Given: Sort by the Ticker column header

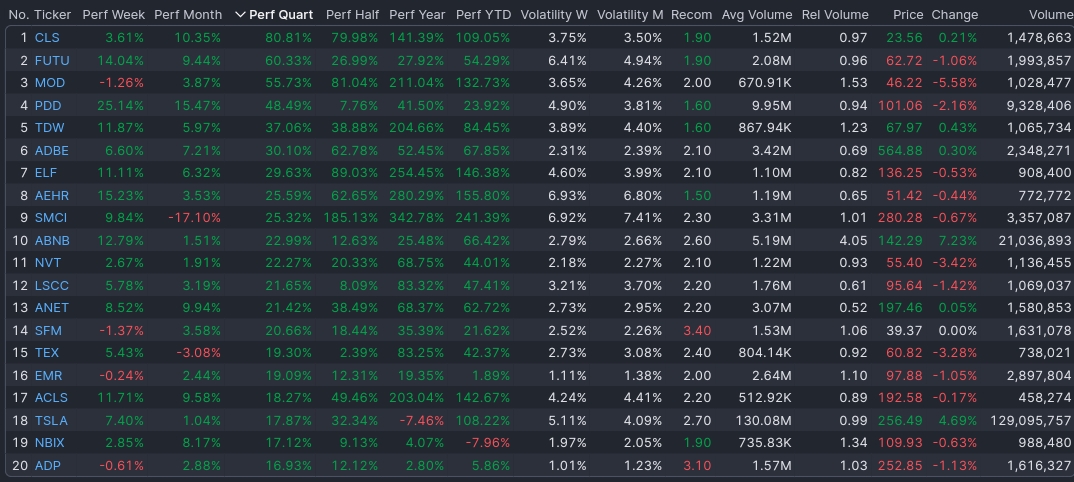Looking at the screenshot, I should click(x=52, y=14).
